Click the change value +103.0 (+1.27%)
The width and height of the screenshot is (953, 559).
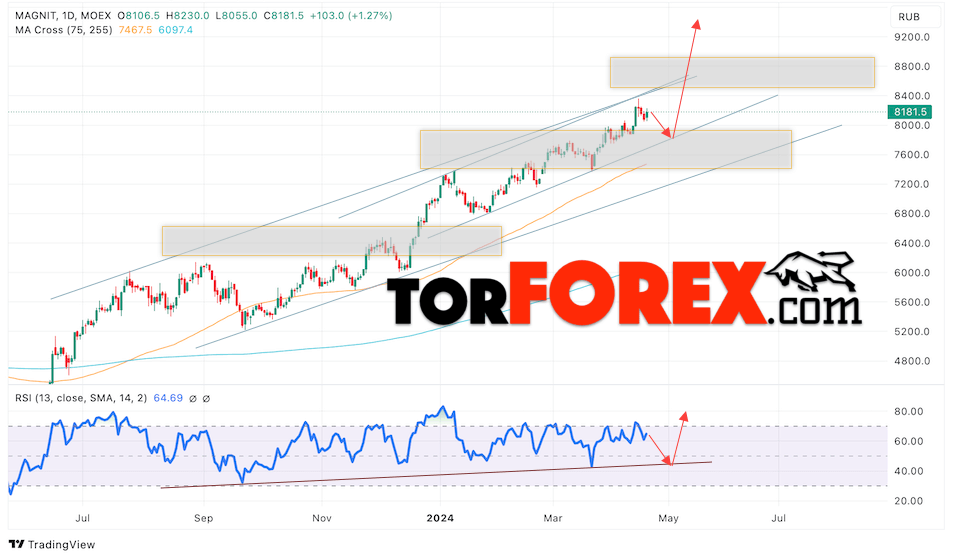[x=351, y=16]
